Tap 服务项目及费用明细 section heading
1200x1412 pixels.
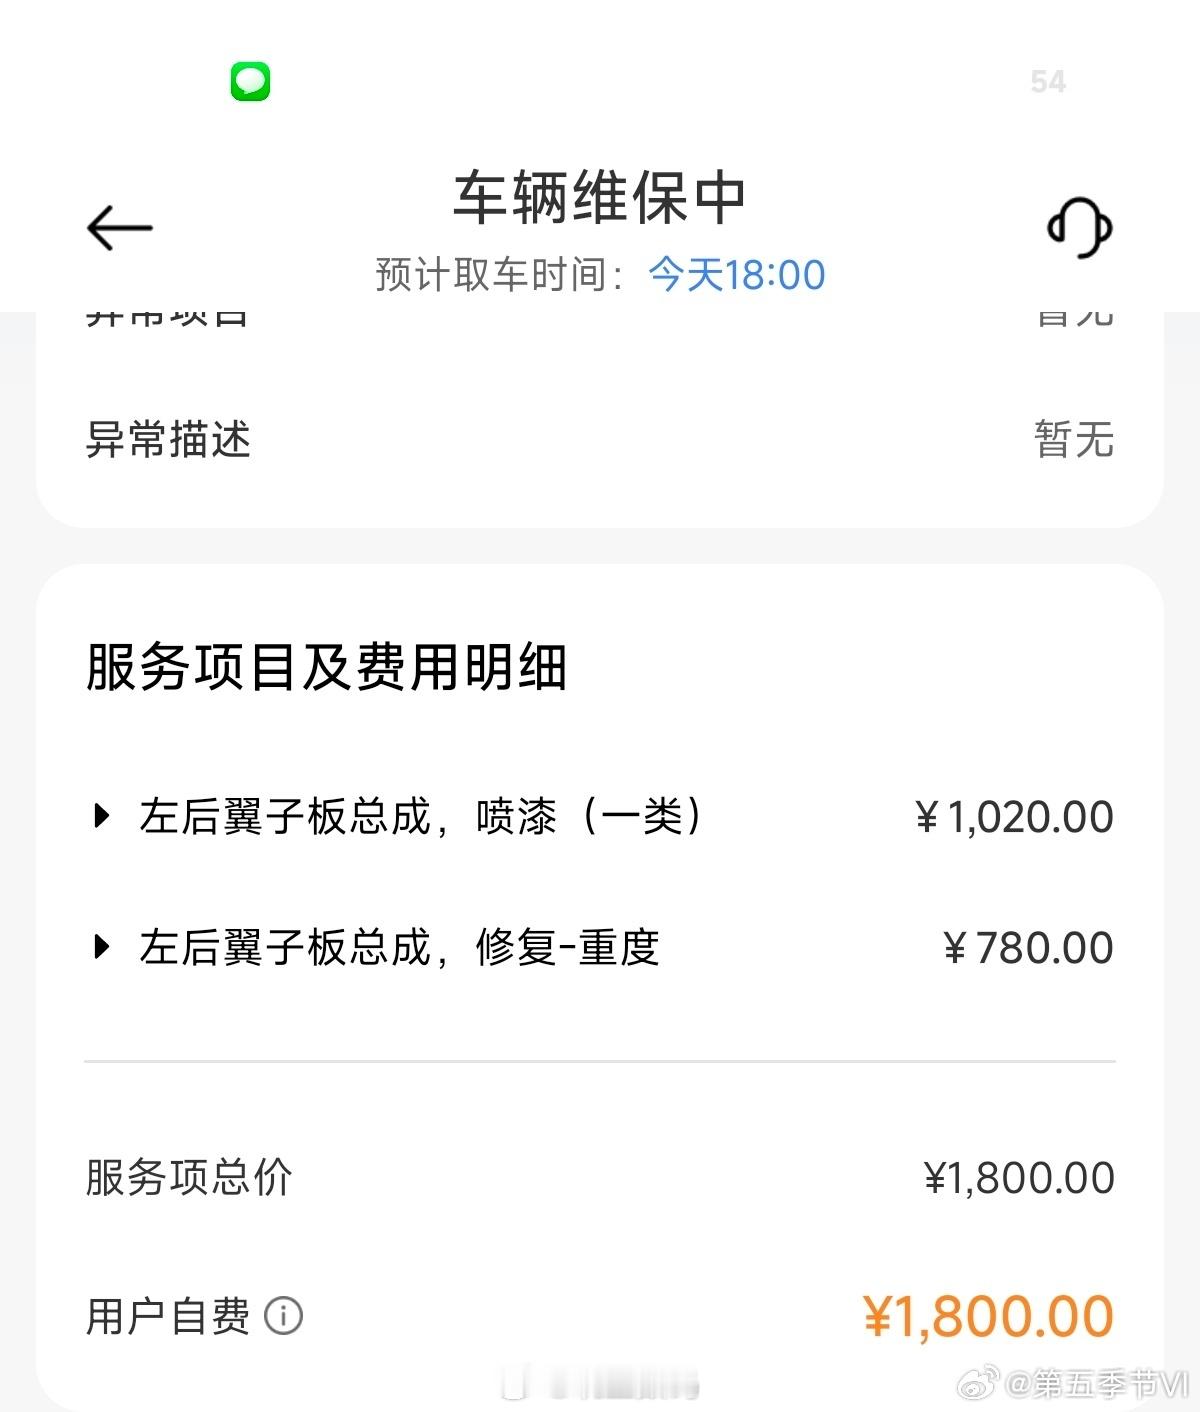tap(326, 667)
